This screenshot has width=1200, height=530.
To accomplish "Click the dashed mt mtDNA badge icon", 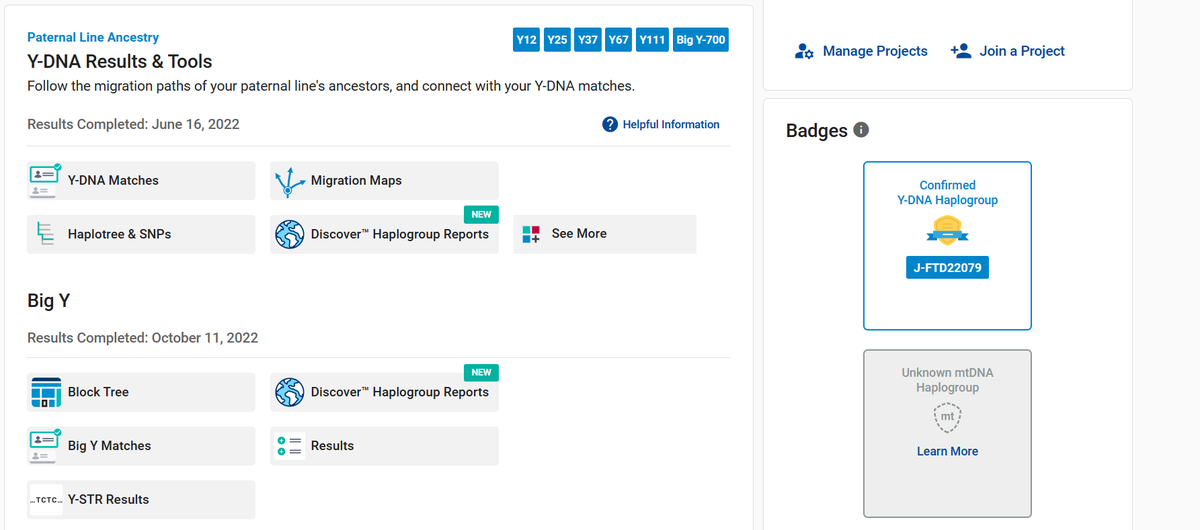I will click(x=947, y=417).
